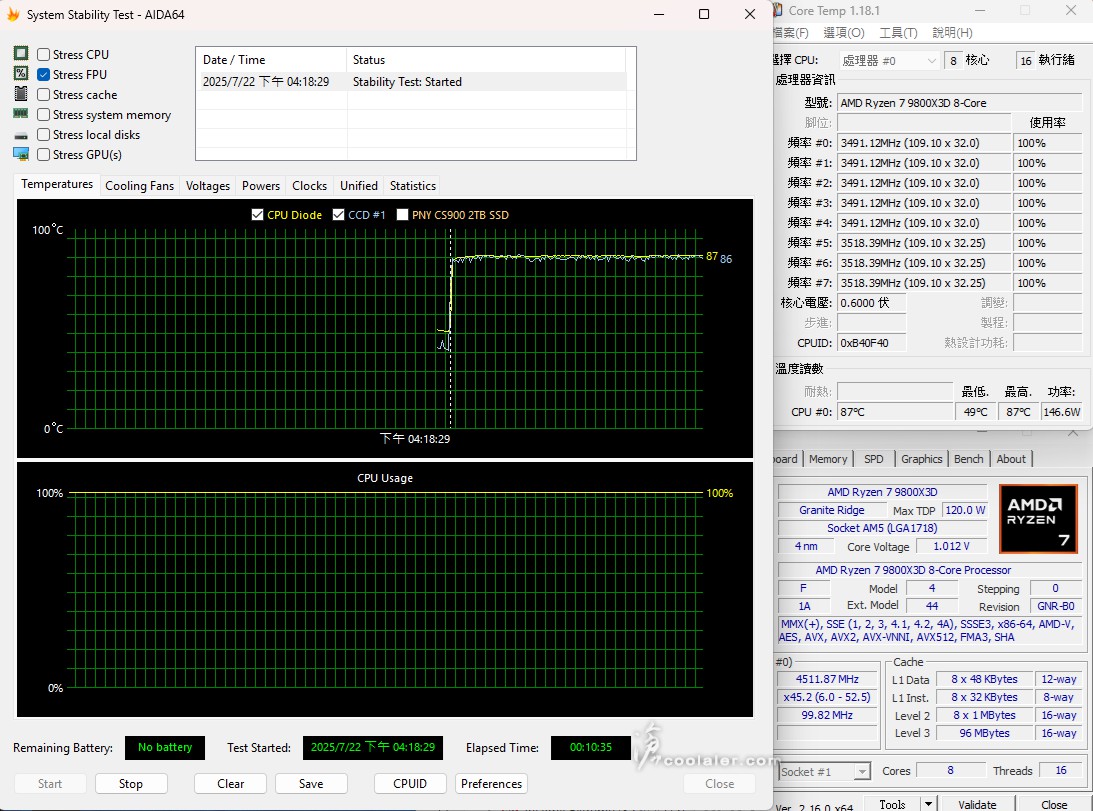Click the Core Temp thermometer title icon
Screen dimensions: 1093x811
778,10
